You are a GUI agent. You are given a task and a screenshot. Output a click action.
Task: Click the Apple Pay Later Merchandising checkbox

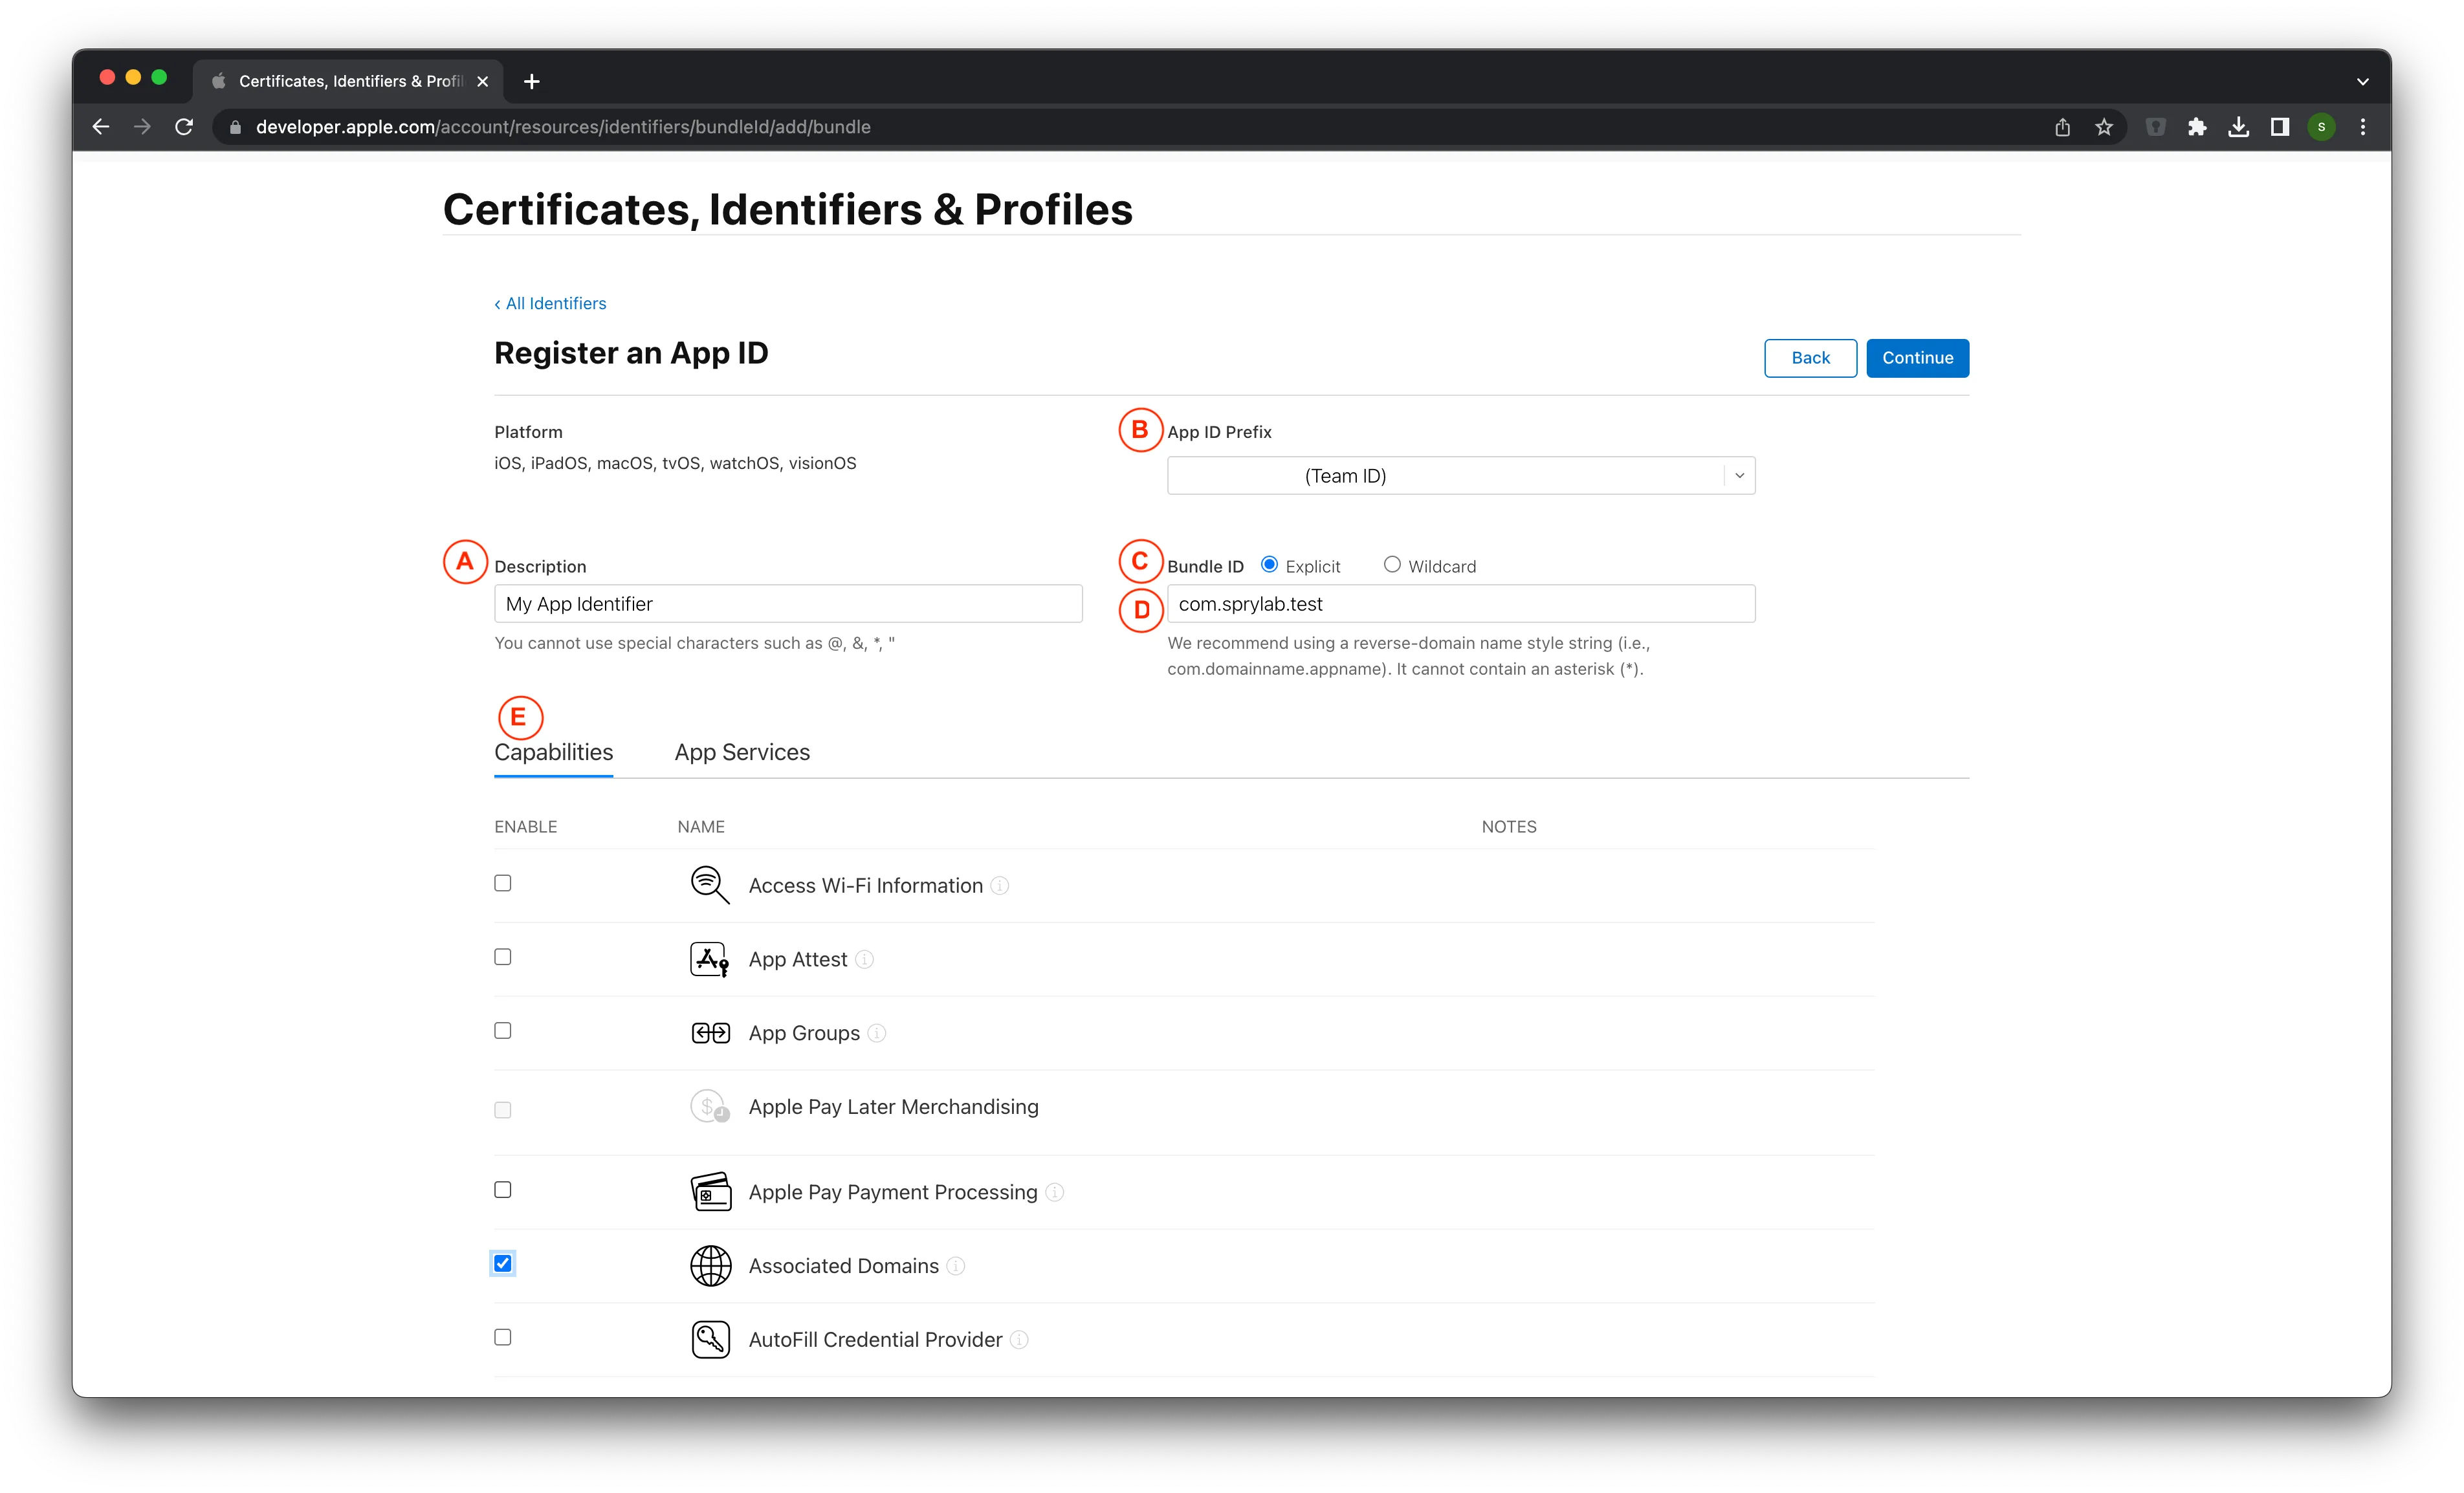point(503,1110)
